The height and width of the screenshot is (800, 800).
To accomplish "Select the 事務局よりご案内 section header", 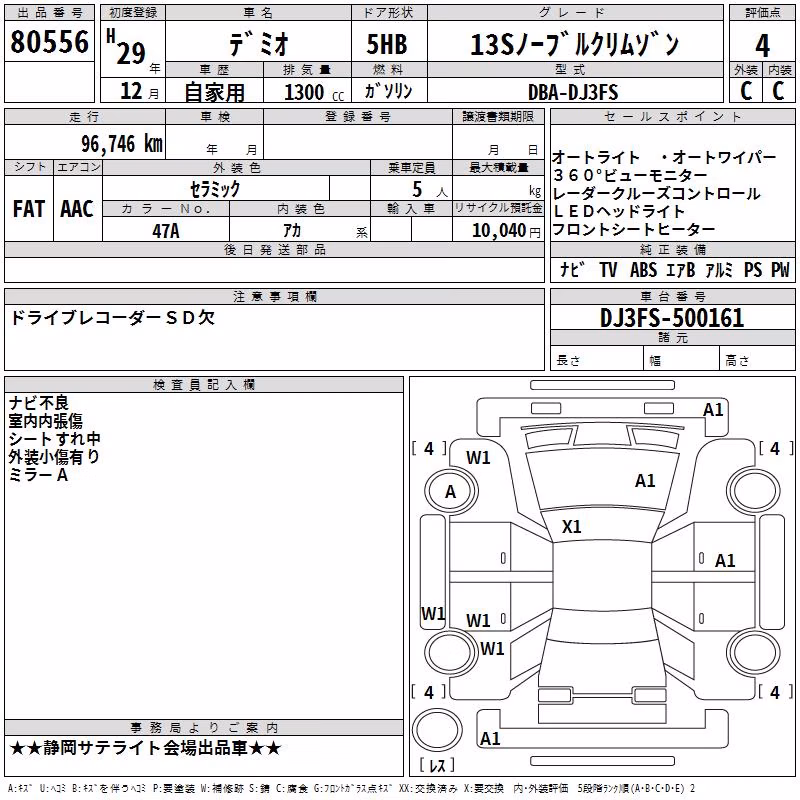I will pos(204,728).
